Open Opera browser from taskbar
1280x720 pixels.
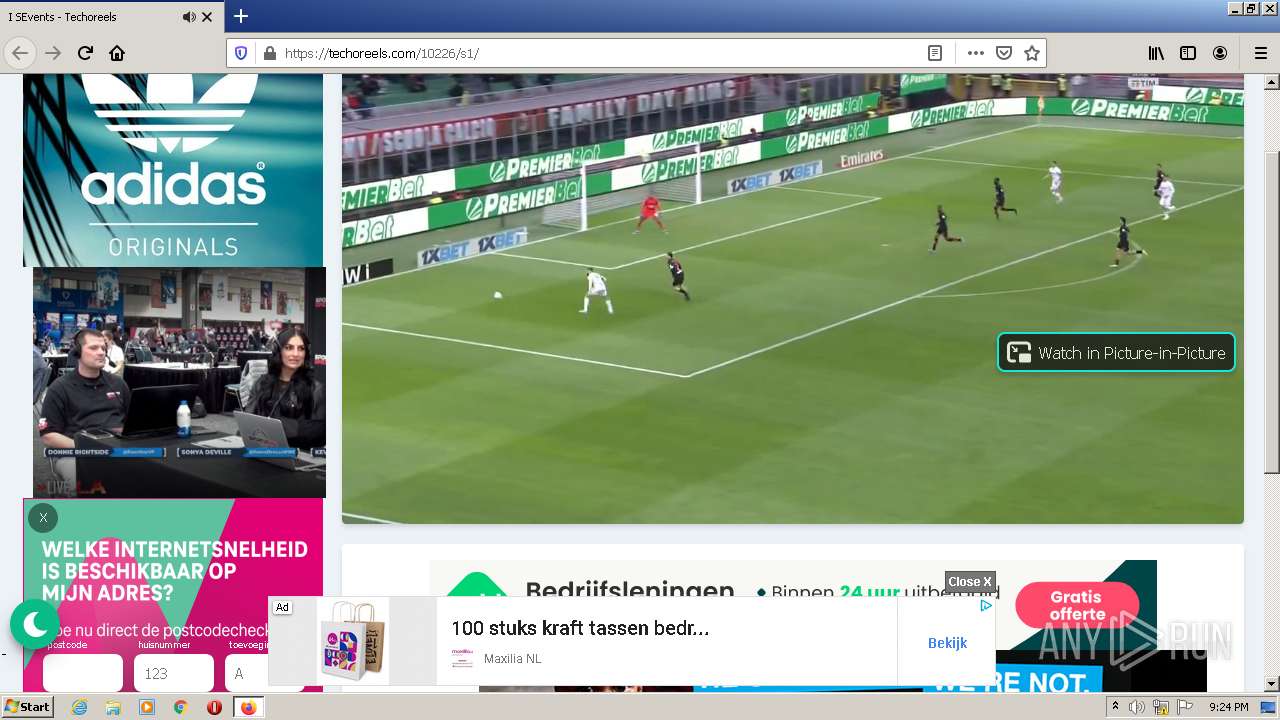coord(214,707)
